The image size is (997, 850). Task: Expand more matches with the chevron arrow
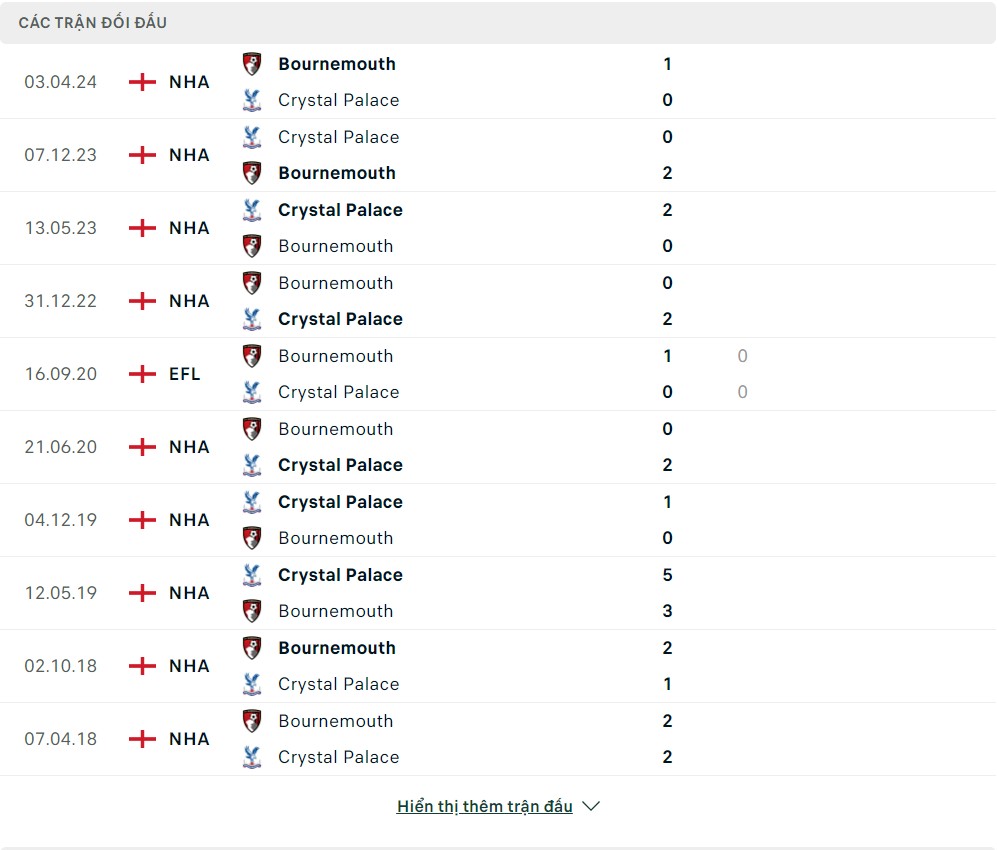click(x=591, y=806)
